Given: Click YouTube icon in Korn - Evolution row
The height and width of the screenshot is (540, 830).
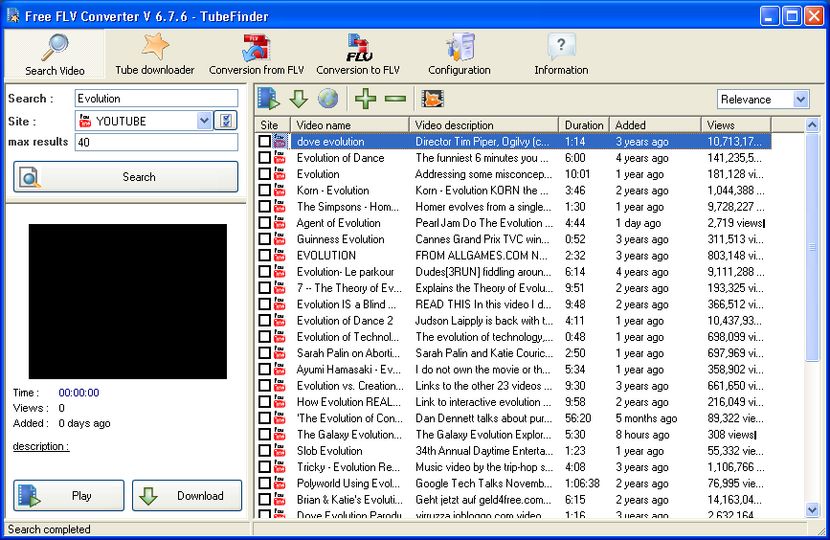Looking at the screenshot, I should click(279, 190).
